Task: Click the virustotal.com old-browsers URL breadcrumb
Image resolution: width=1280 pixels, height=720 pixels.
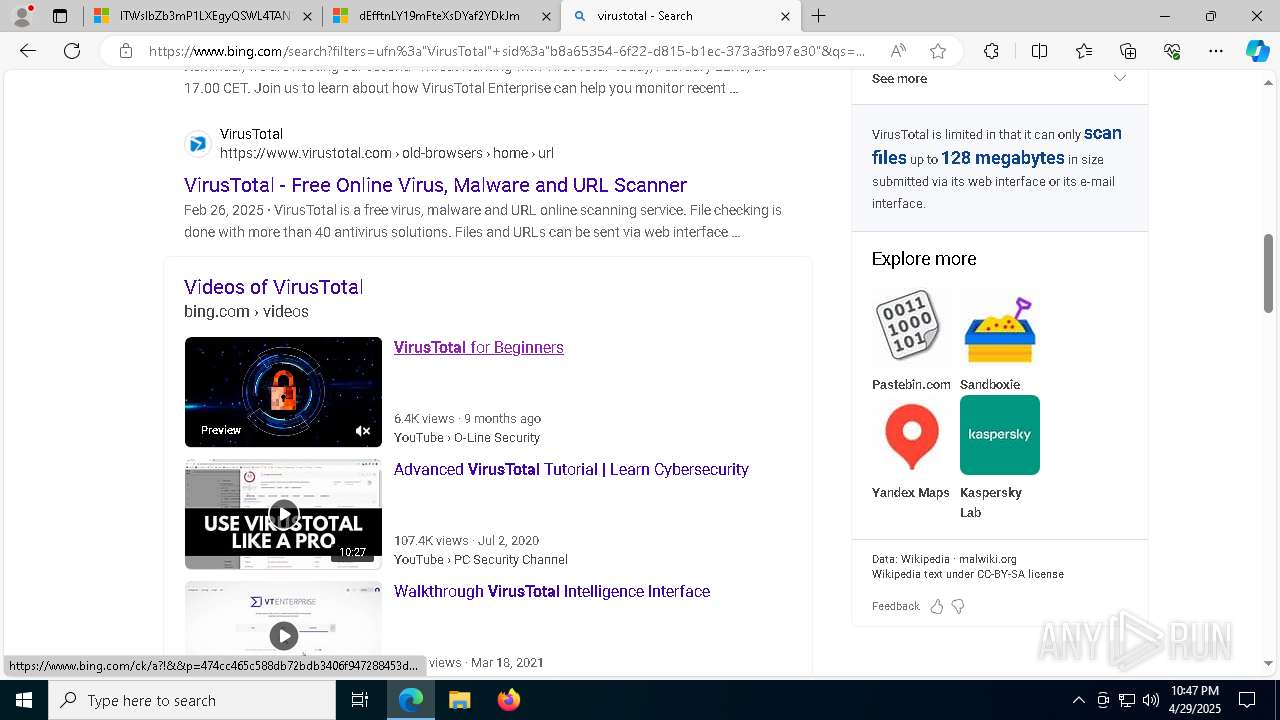Action: click(387, 153)
